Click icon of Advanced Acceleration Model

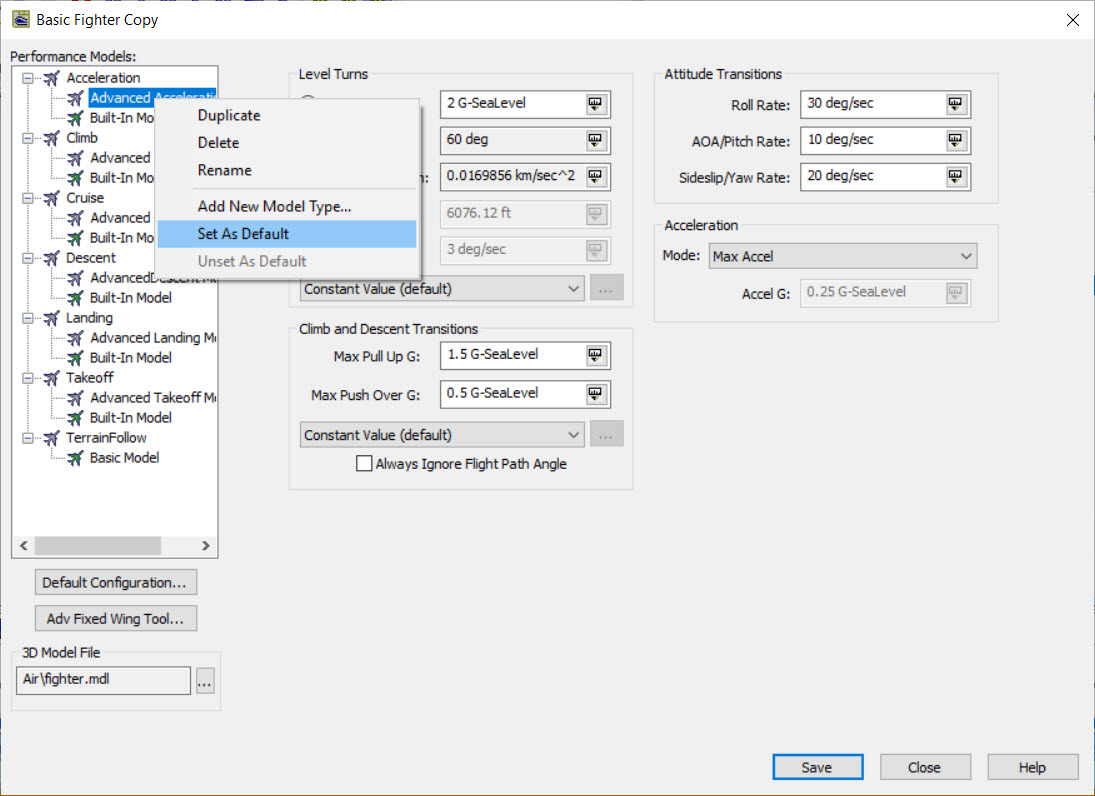click(x=75, y=98)
